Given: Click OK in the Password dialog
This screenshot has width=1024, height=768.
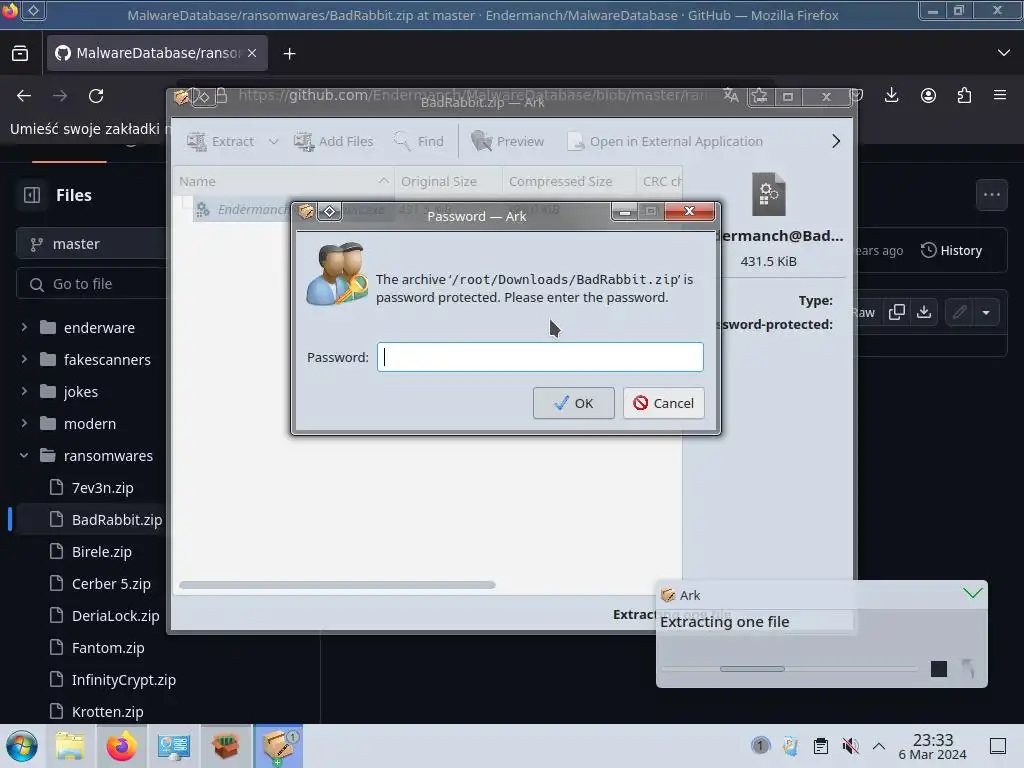Looking at the screenshot, I should [573, 403].
